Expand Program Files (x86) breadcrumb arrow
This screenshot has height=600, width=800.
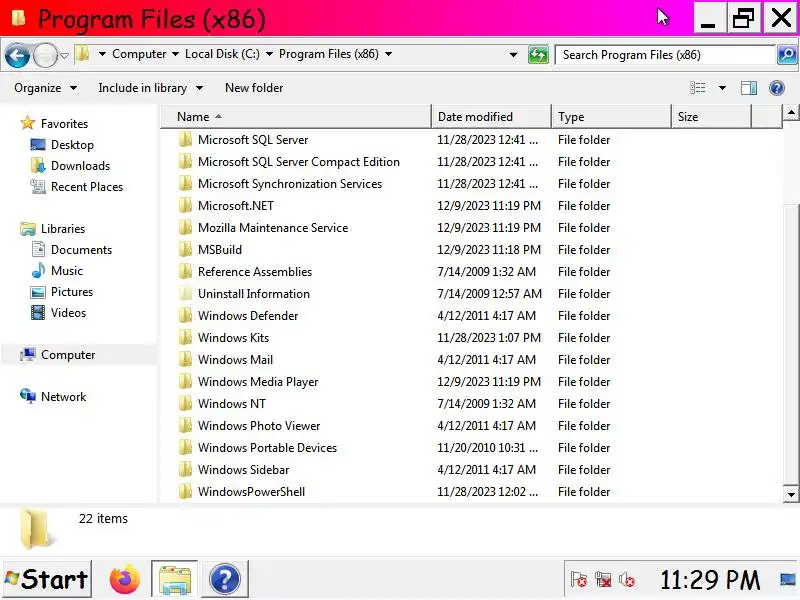388,54
